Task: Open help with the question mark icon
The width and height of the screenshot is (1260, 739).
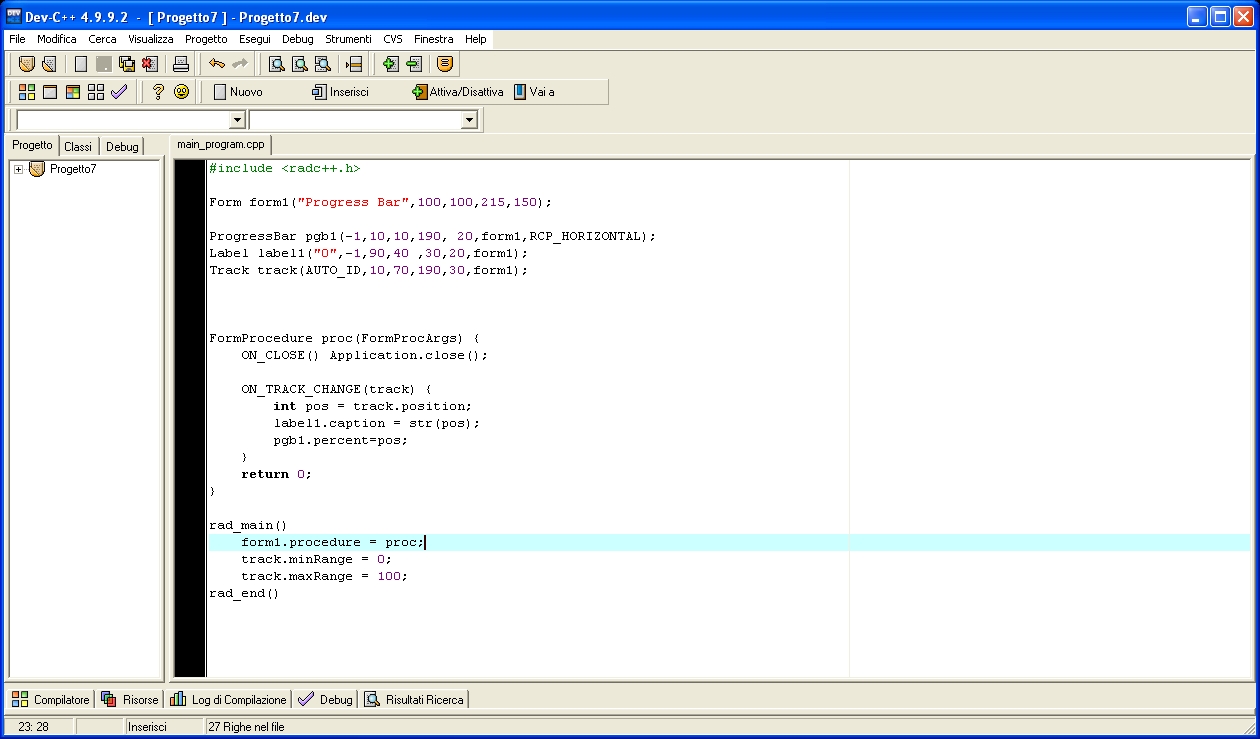Action: [x=158, y=92]
